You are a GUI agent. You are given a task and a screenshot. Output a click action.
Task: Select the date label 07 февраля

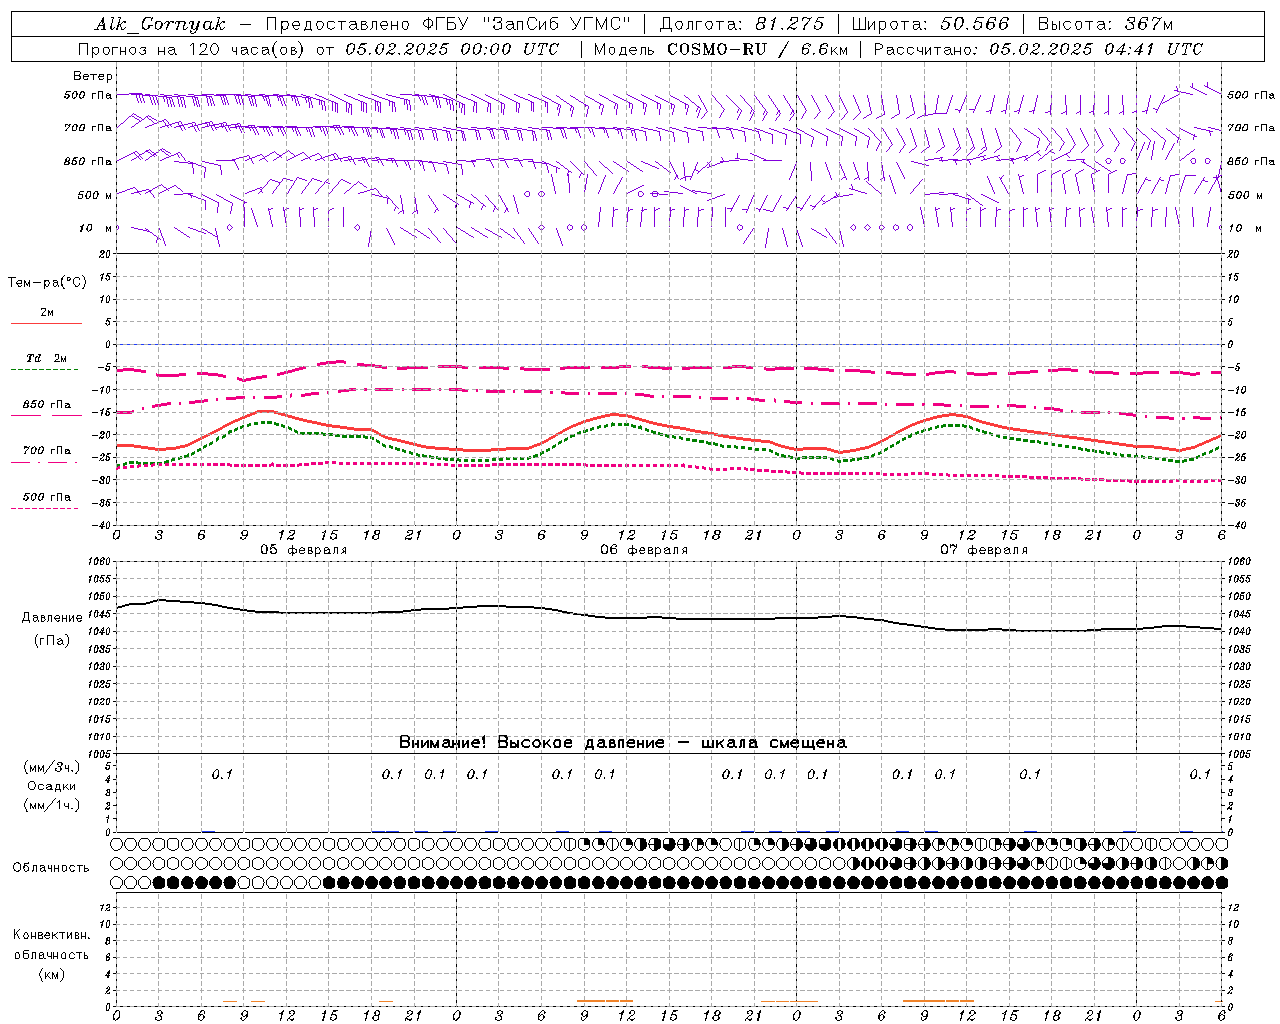[984, 550]
